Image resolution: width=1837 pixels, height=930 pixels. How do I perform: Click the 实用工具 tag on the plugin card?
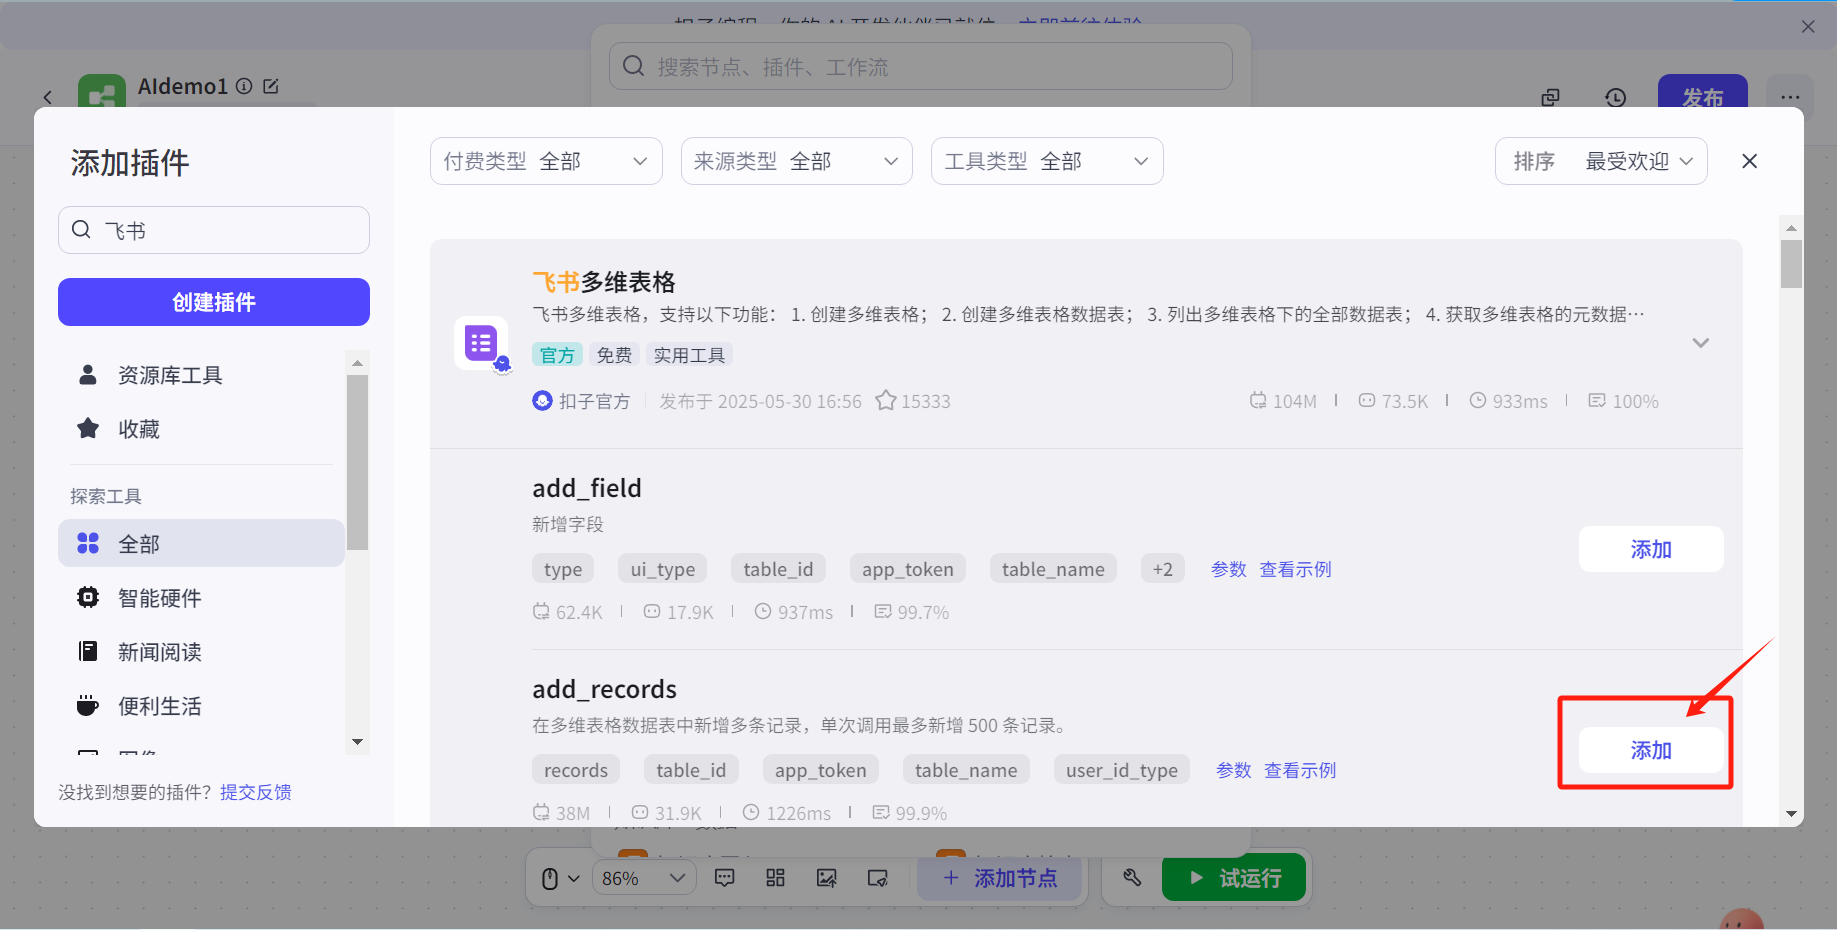(689, 355)
